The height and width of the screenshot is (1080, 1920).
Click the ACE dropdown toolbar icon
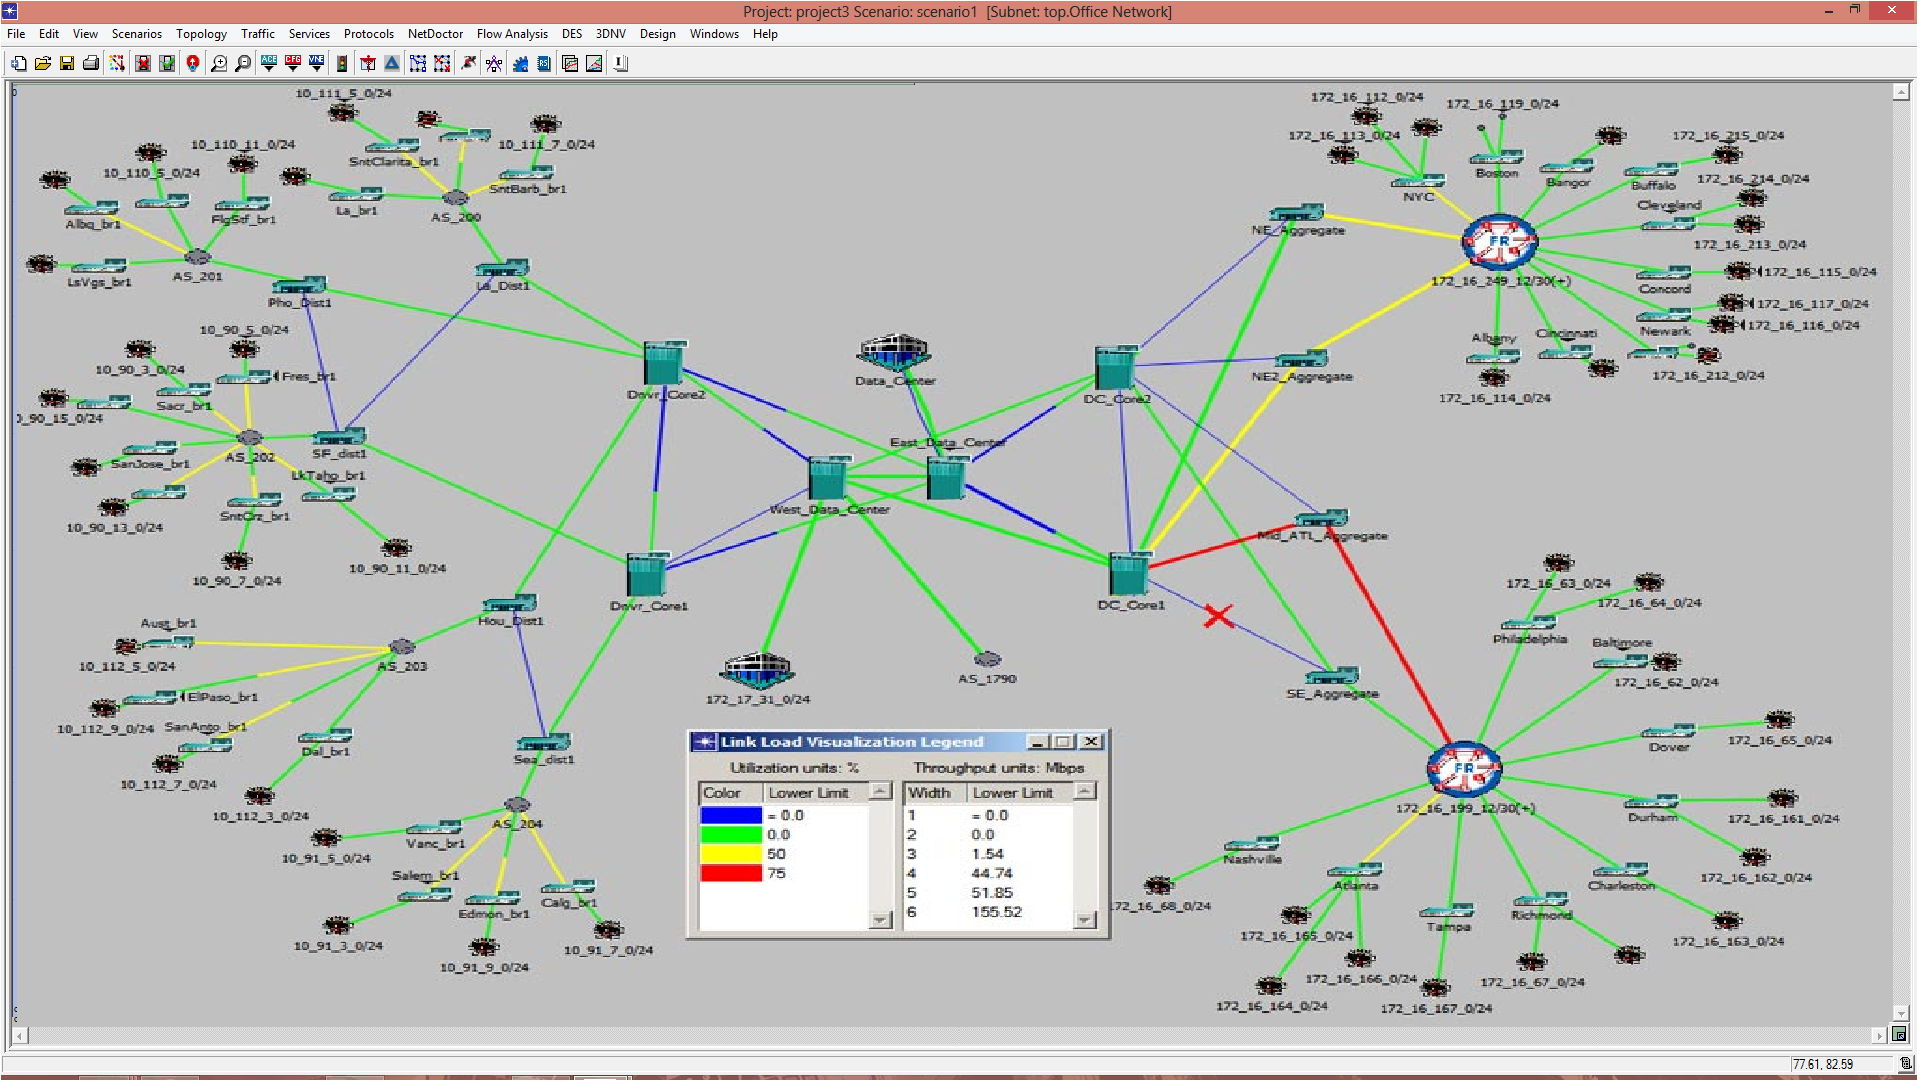pyautogui.click(x=268, y=63)
